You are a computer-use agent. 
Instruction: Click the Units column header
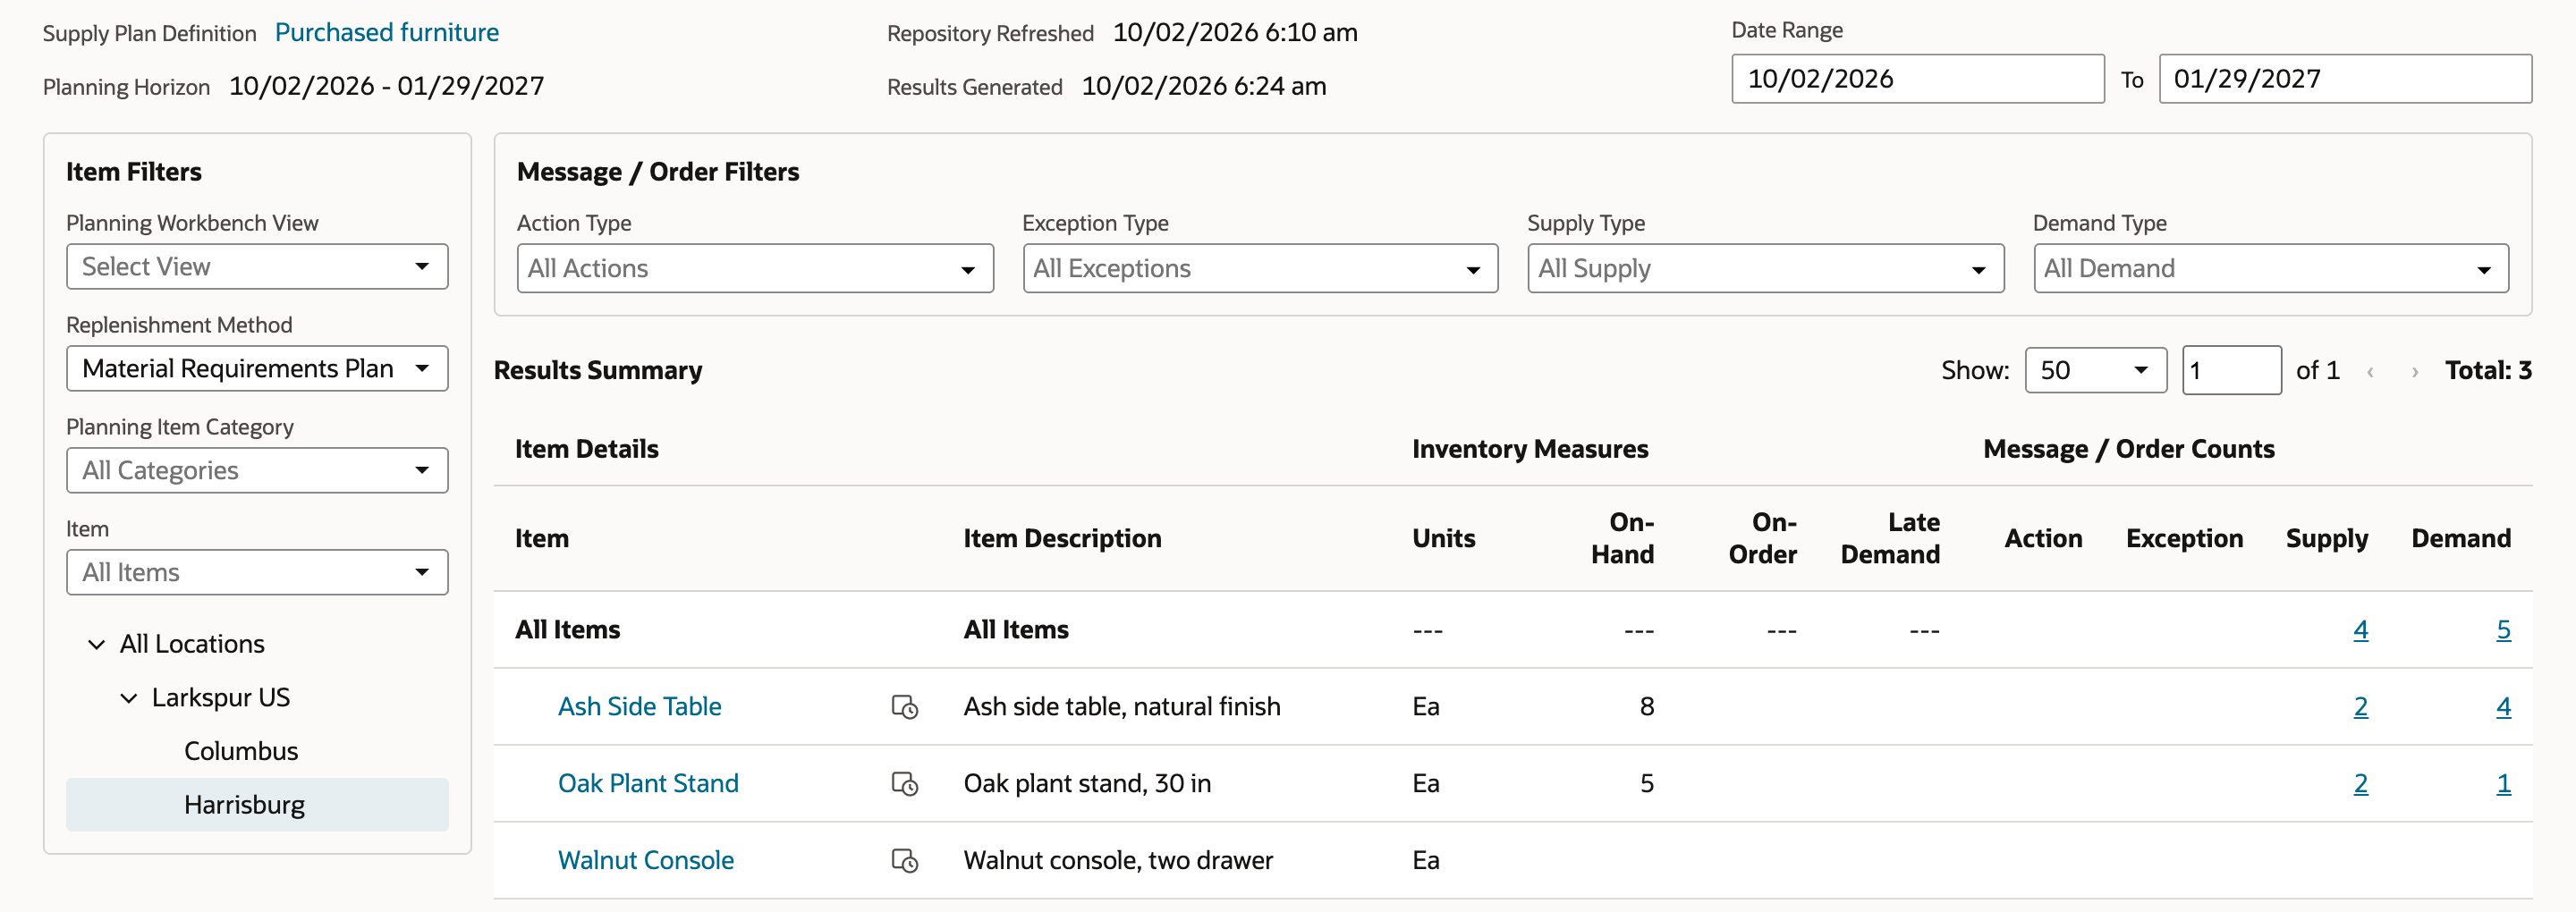(1443, 539)
